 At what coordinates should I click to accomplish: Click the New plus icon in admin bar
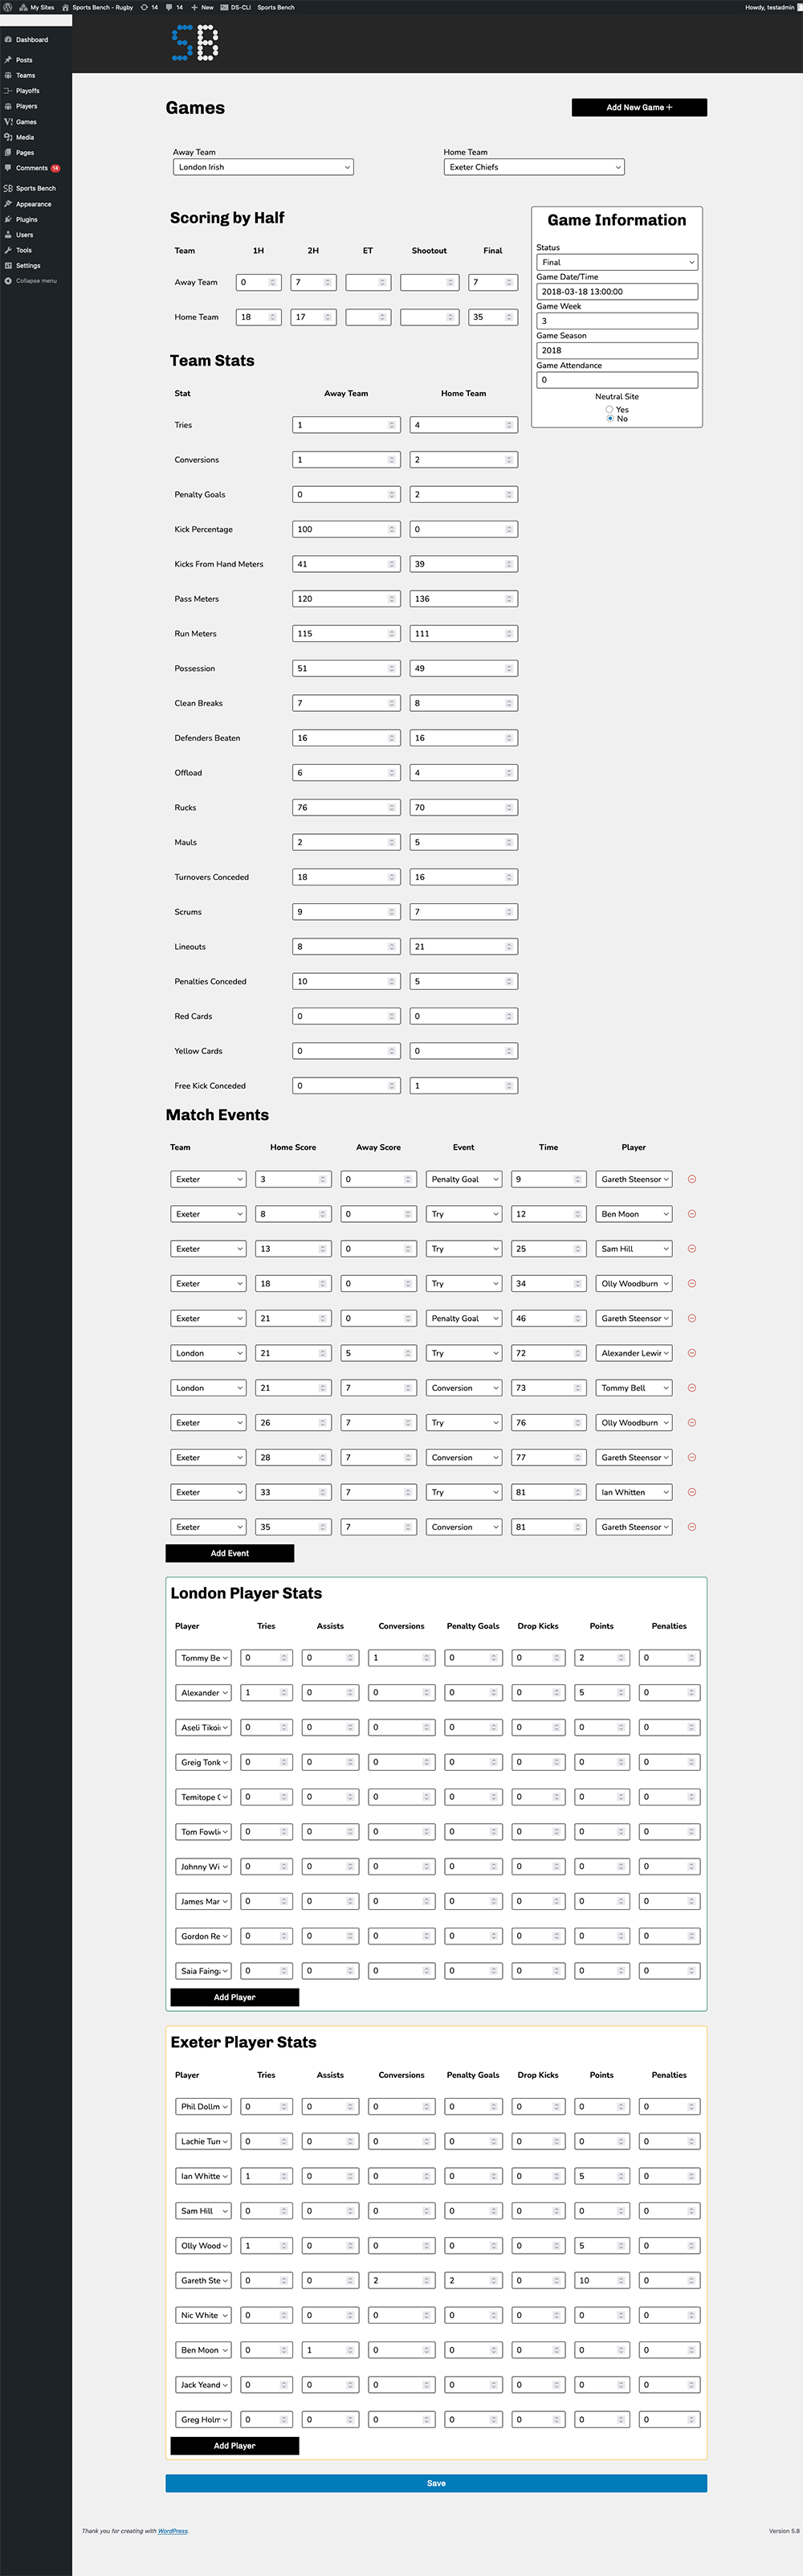pos(194,7)
